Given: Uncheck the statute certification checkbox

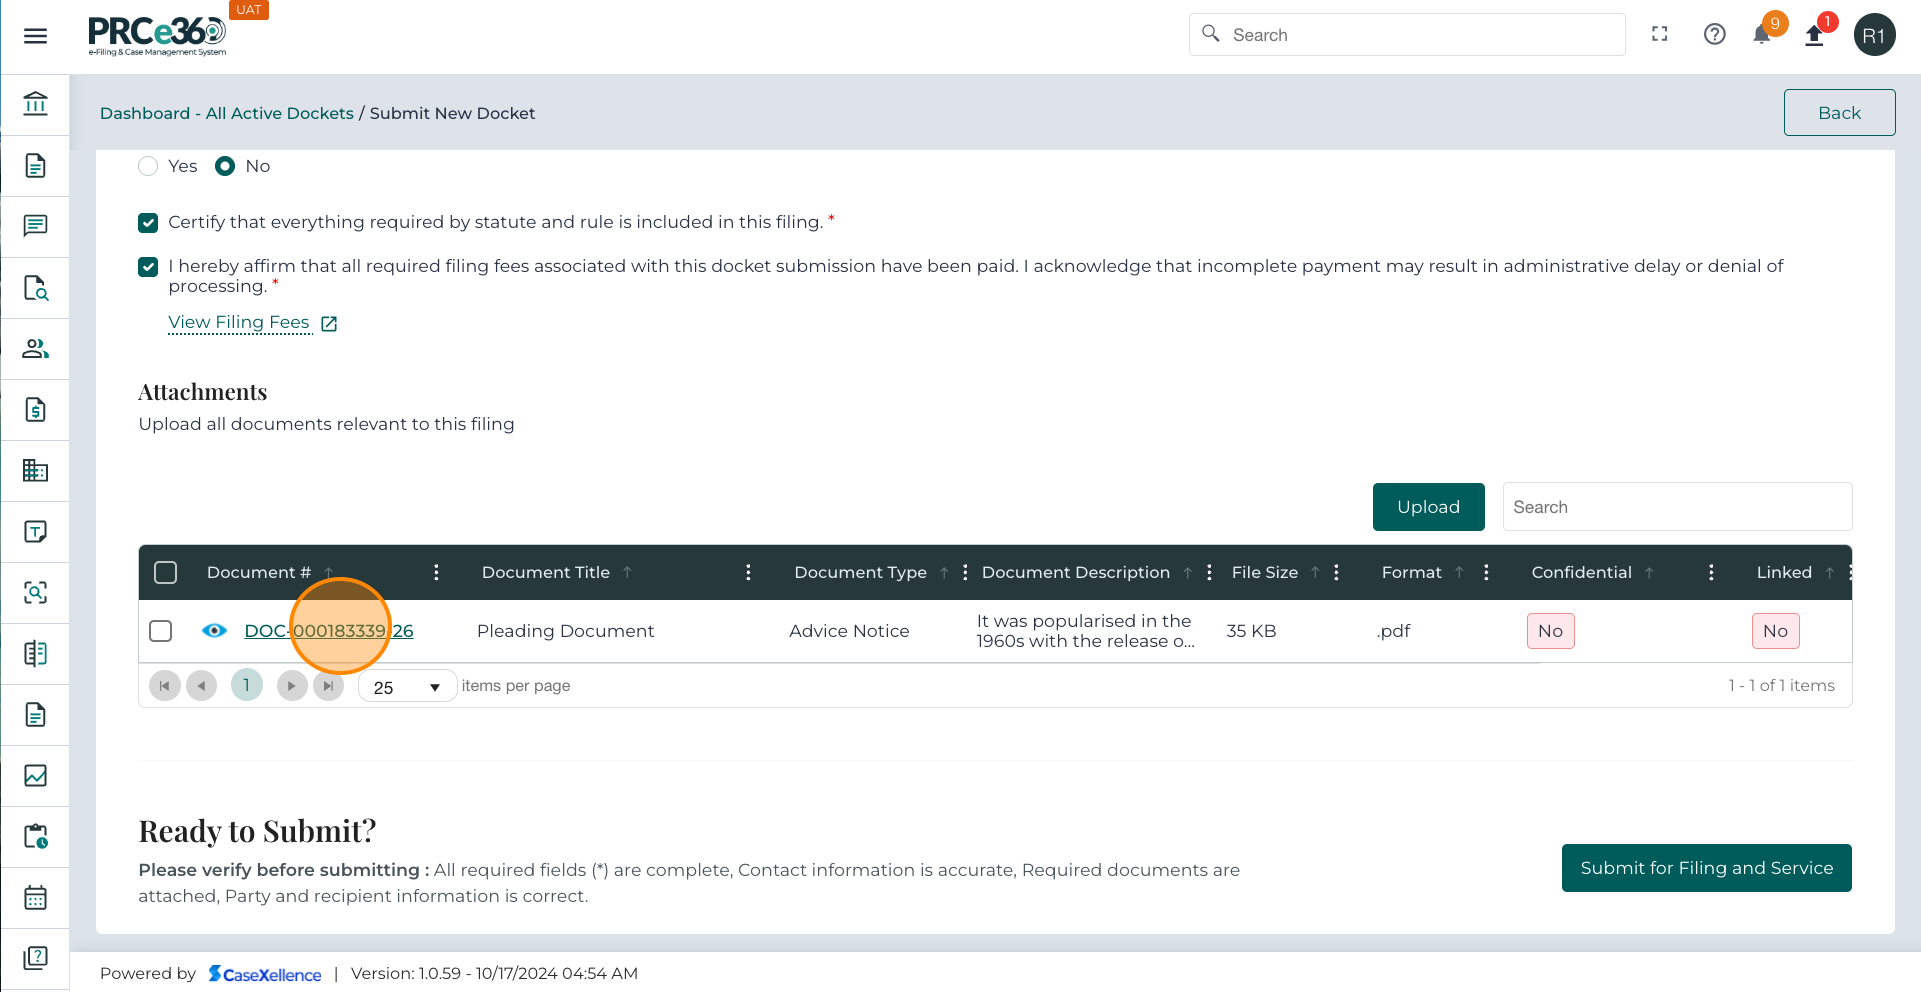Looking at the screenshot, I should (148, 222).
